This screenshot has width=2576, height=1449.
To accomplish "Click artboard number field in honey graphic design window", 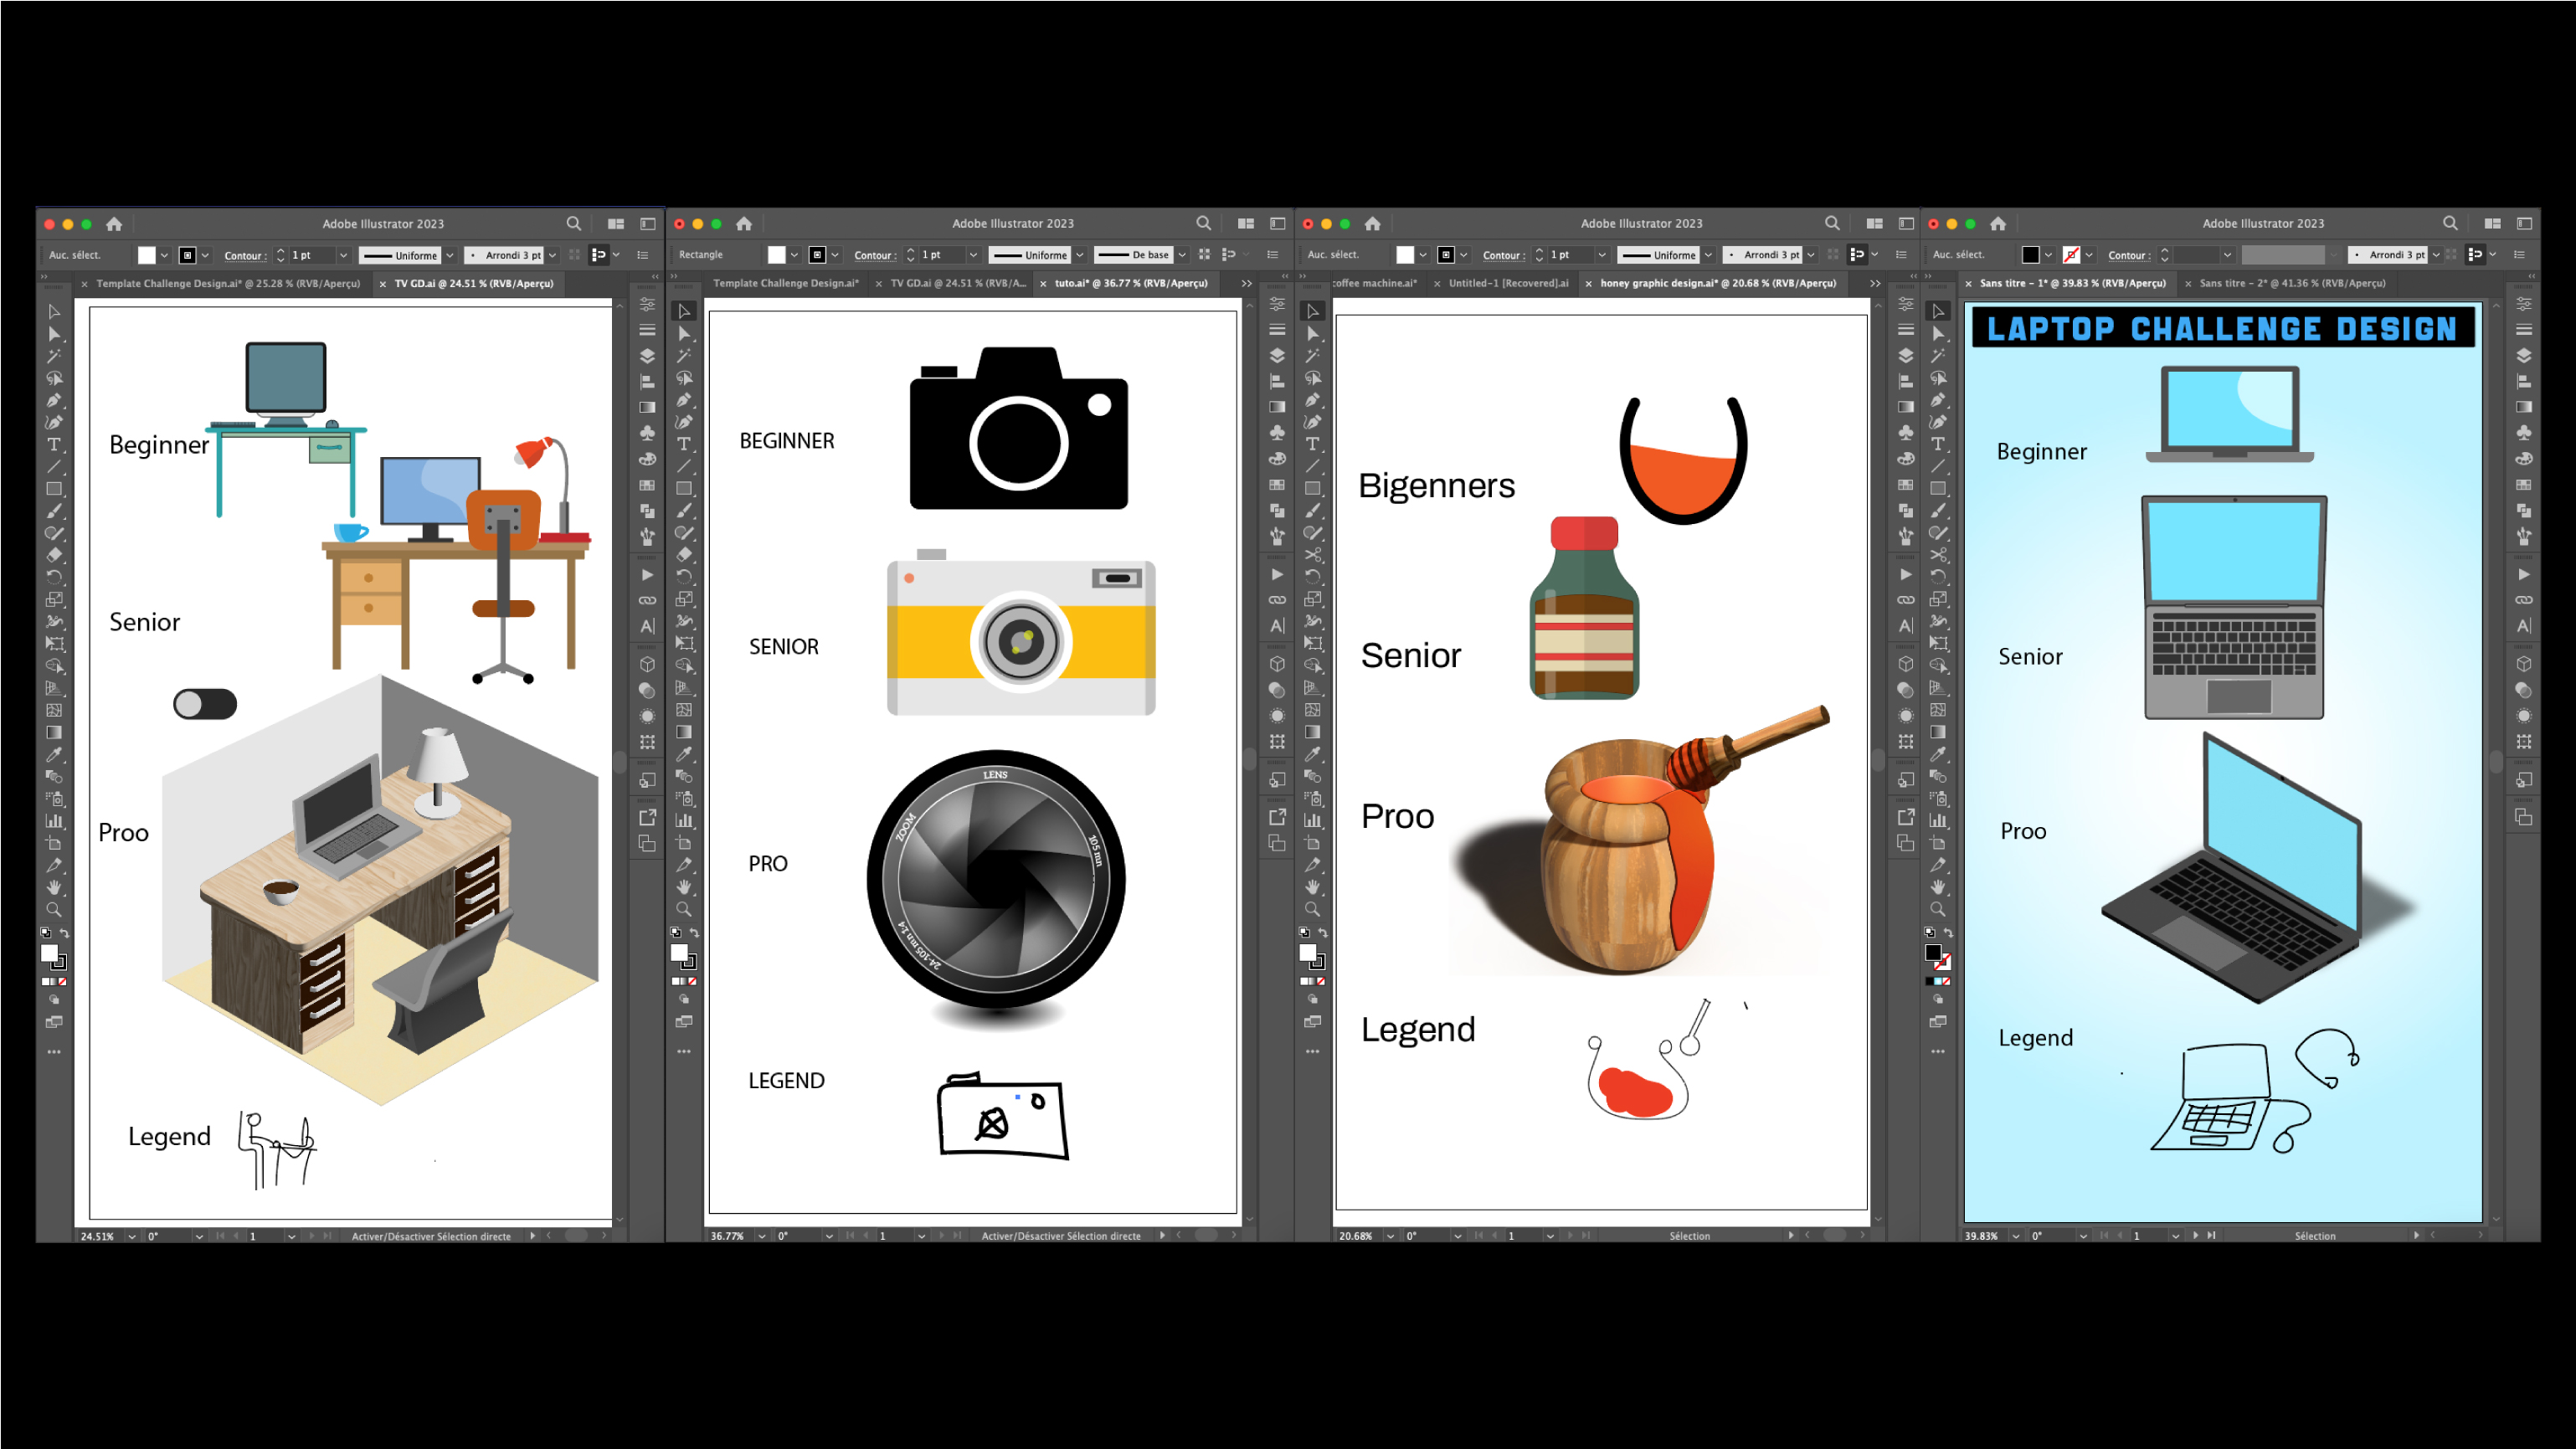I will (x=1520, y=1236).
